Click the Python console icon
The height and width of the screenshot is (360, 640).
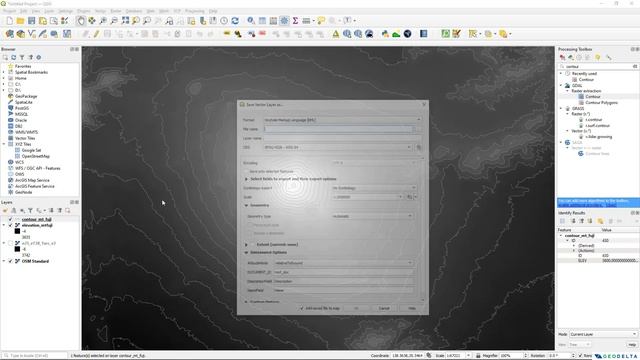pyautogui.click(x=385, y=34)
